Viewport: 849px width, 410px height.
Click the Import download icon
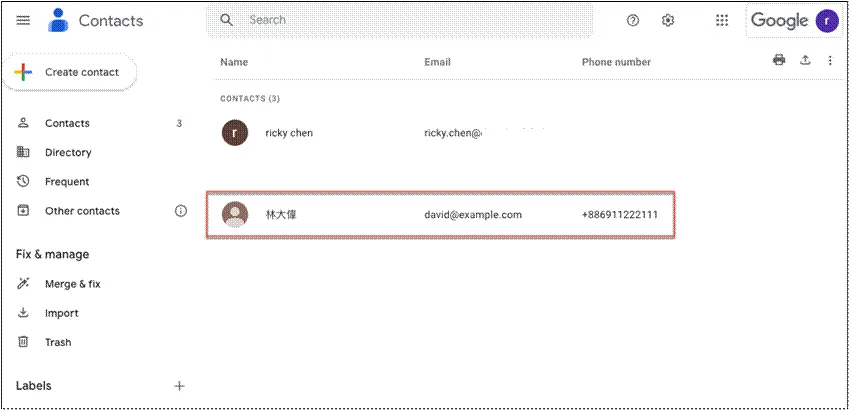[23, 313]
